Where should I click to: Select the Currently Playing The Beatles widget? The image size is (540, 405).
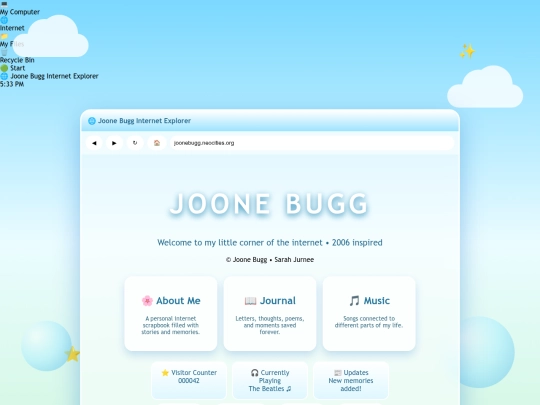point(270,380)
